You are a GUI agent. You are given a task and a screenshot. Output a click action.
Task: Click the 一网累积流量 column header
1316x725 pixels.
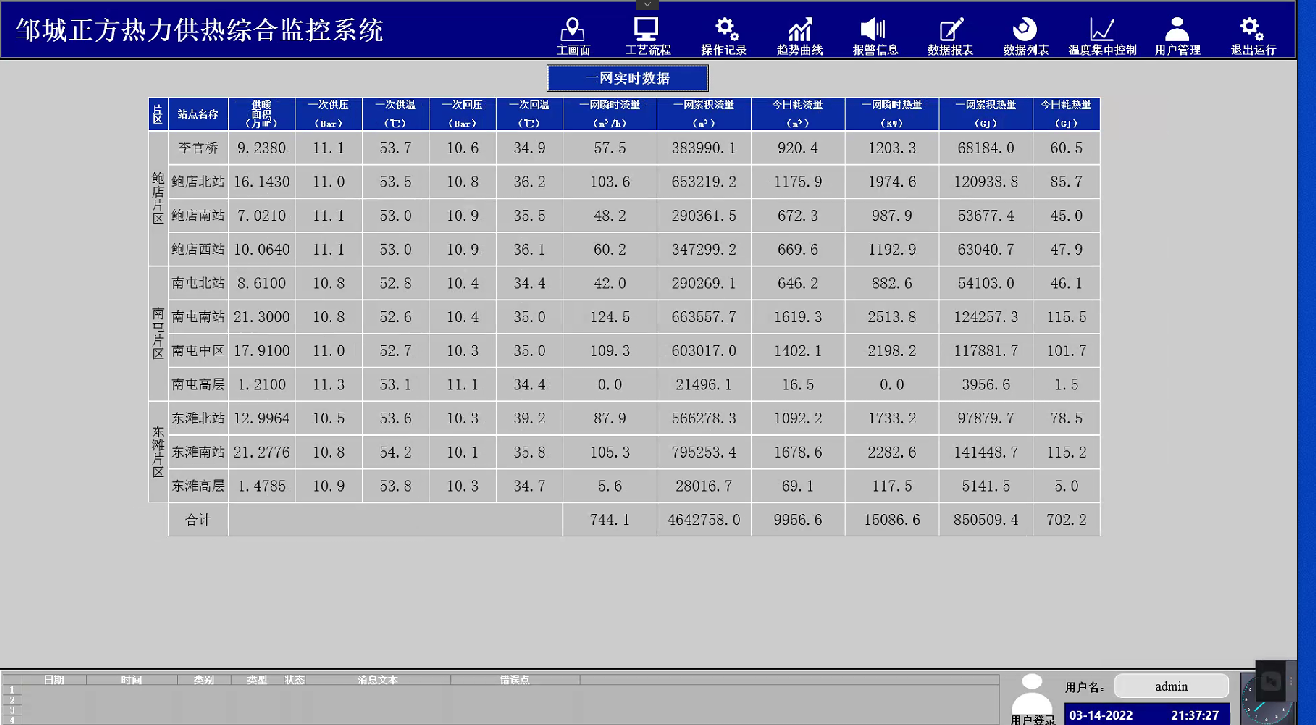[x=704, y=114]
